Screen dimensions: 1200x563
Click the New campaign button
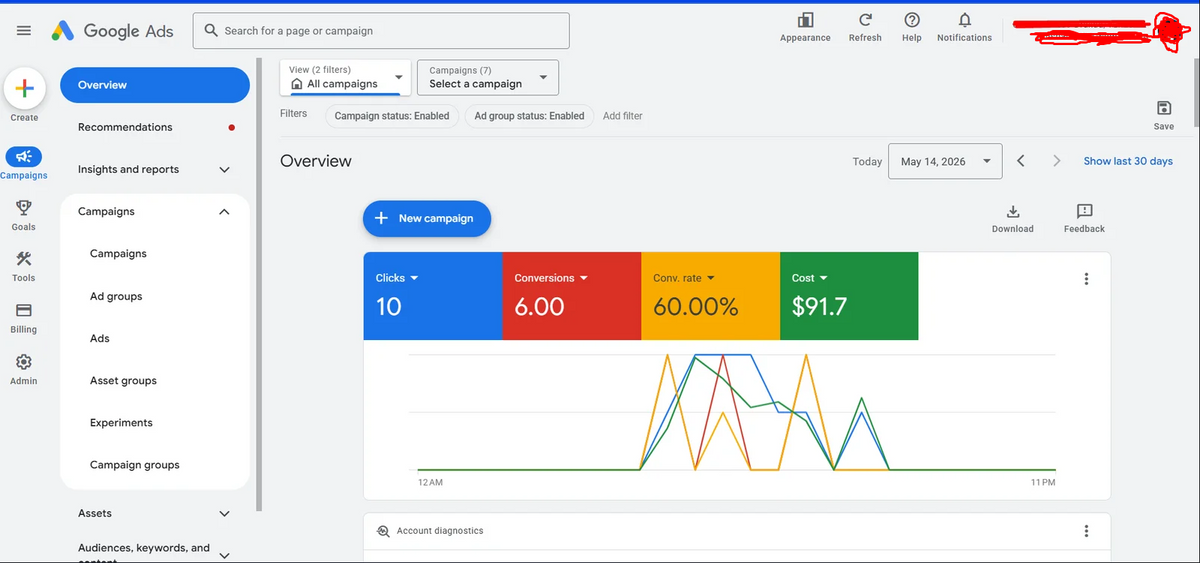[x=426, y=218]
